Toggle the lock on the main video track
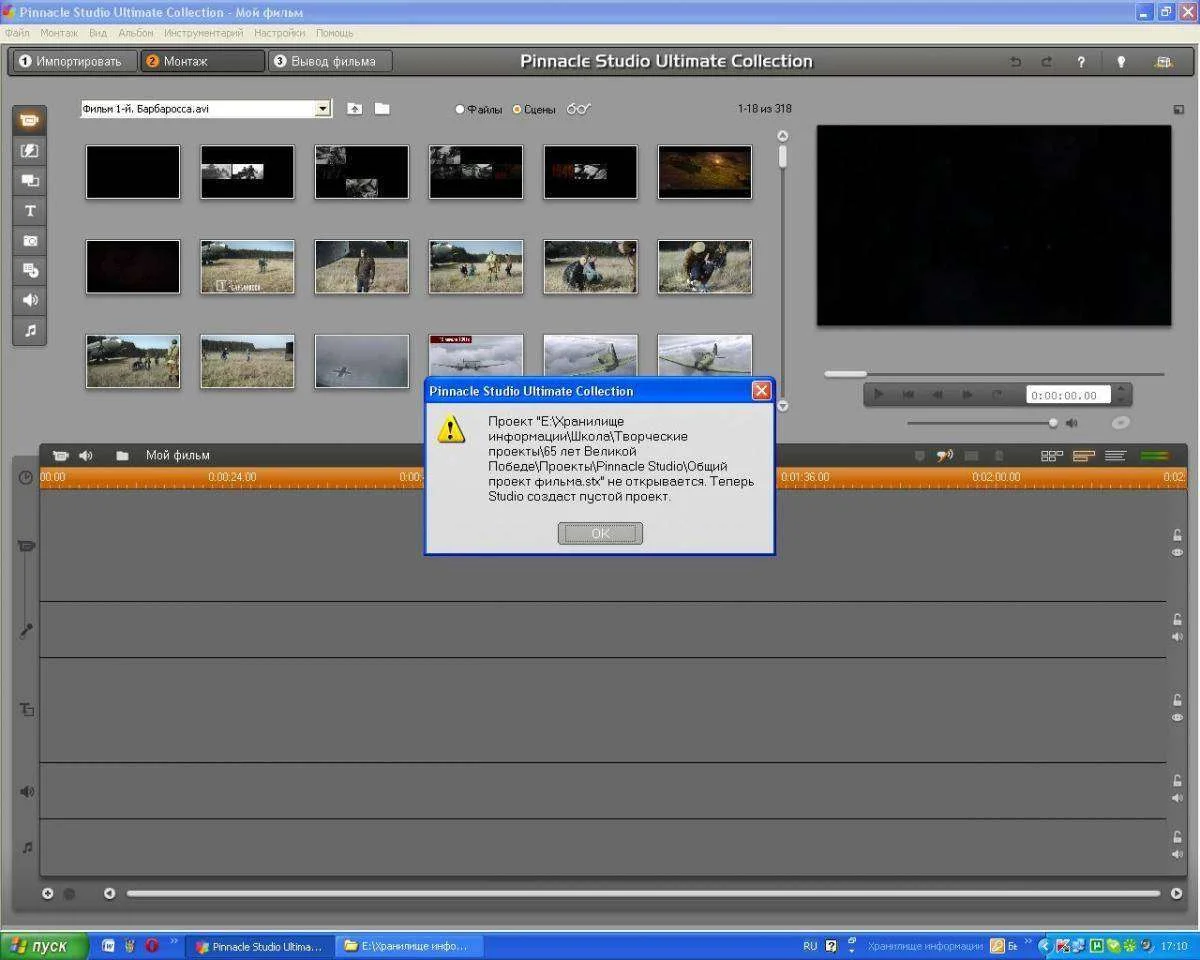This screenshot has width=1200, height=960. 1177,535
